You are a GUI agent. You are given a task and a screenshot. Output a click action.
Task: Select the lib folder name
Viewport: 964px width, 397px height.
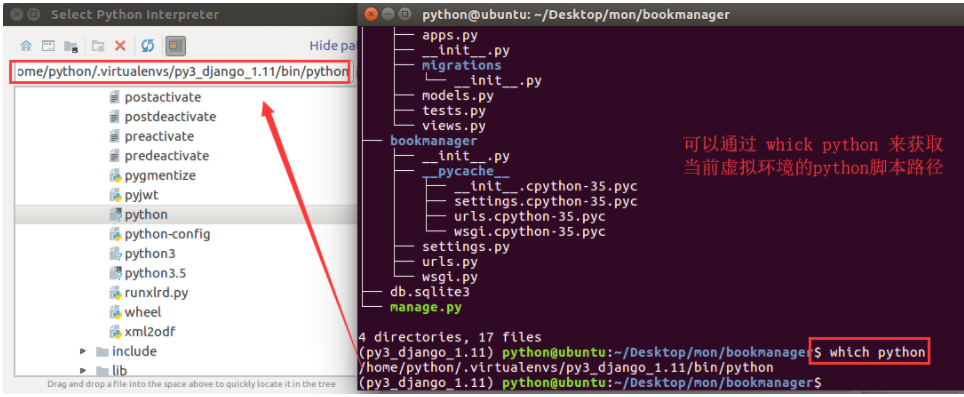point(119,371)
